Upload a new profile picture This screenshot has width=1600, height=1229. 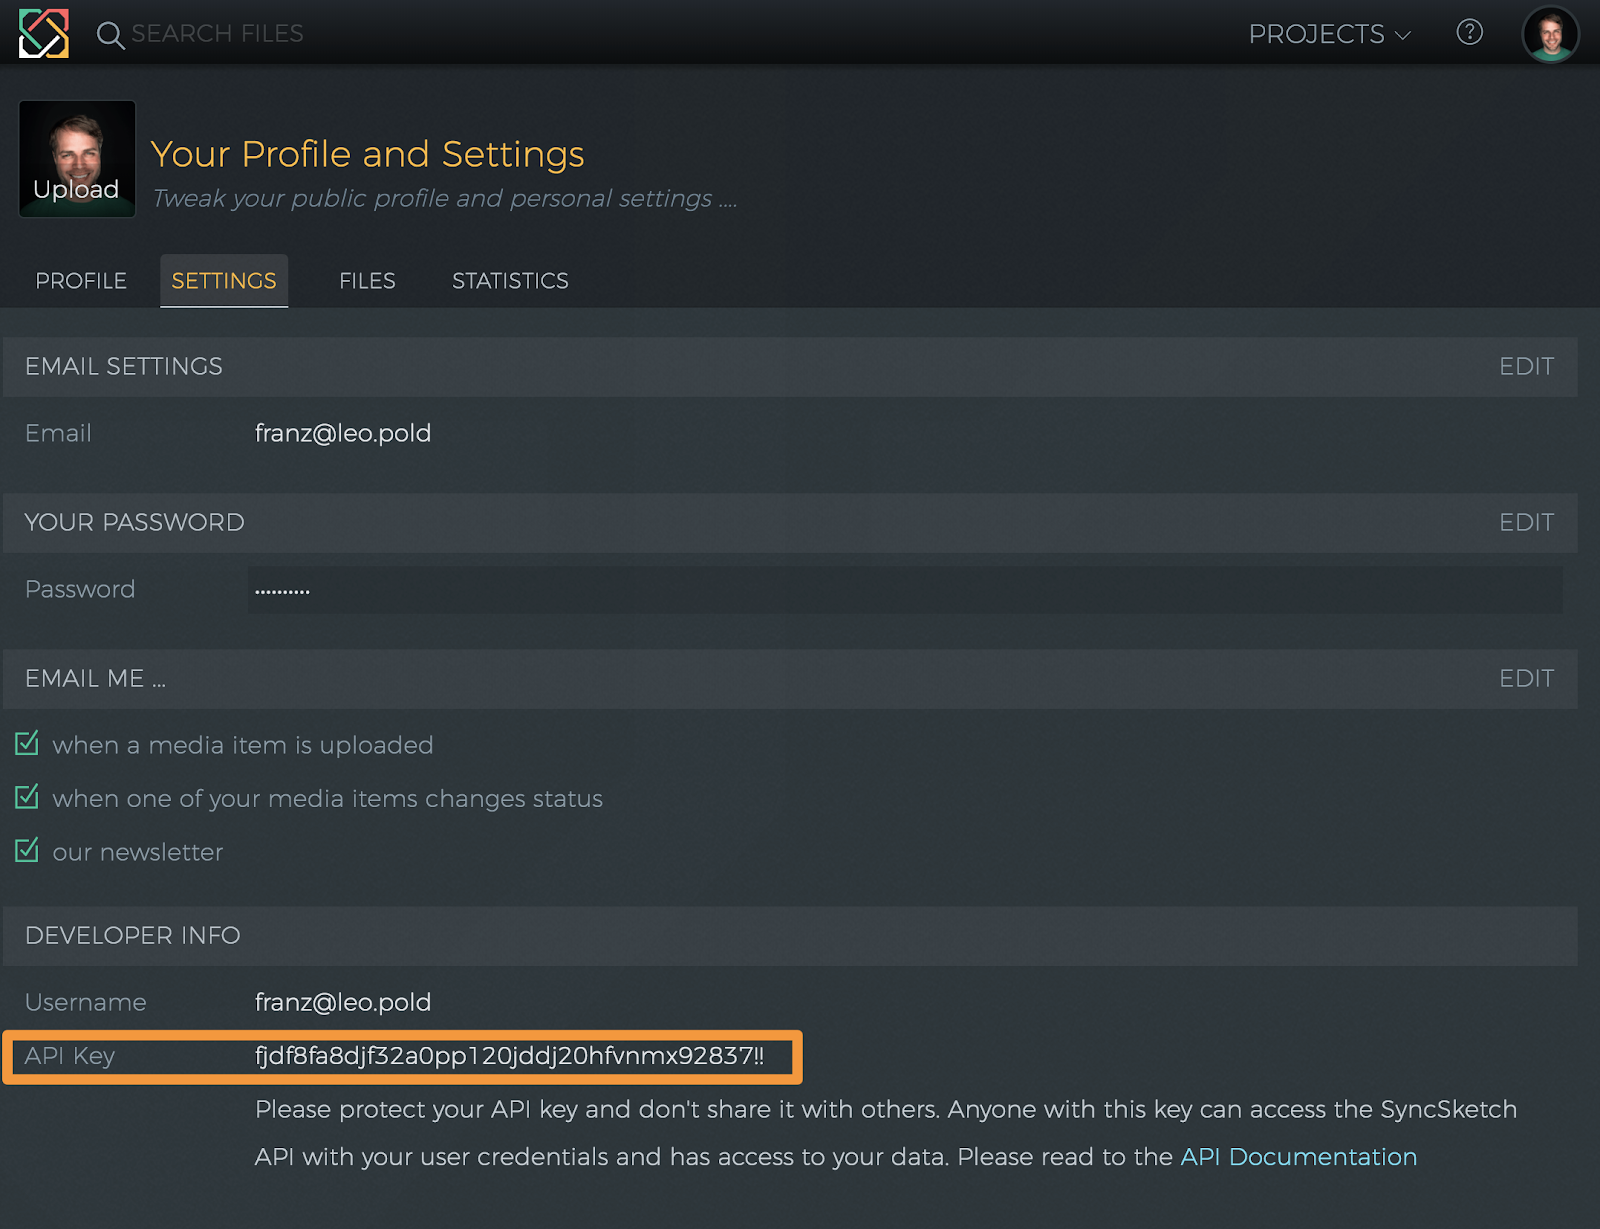point(77,160)
